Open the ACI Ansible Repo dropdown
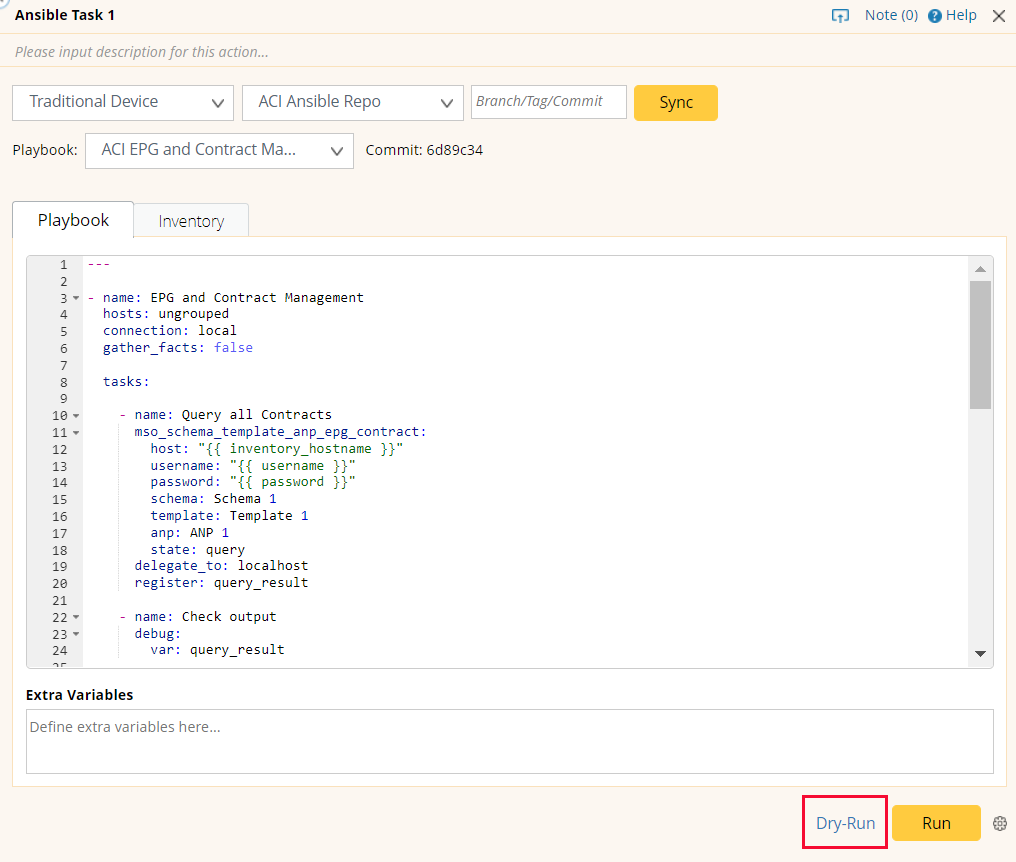Screen dimensions: 1016x862 click(352, 102)
